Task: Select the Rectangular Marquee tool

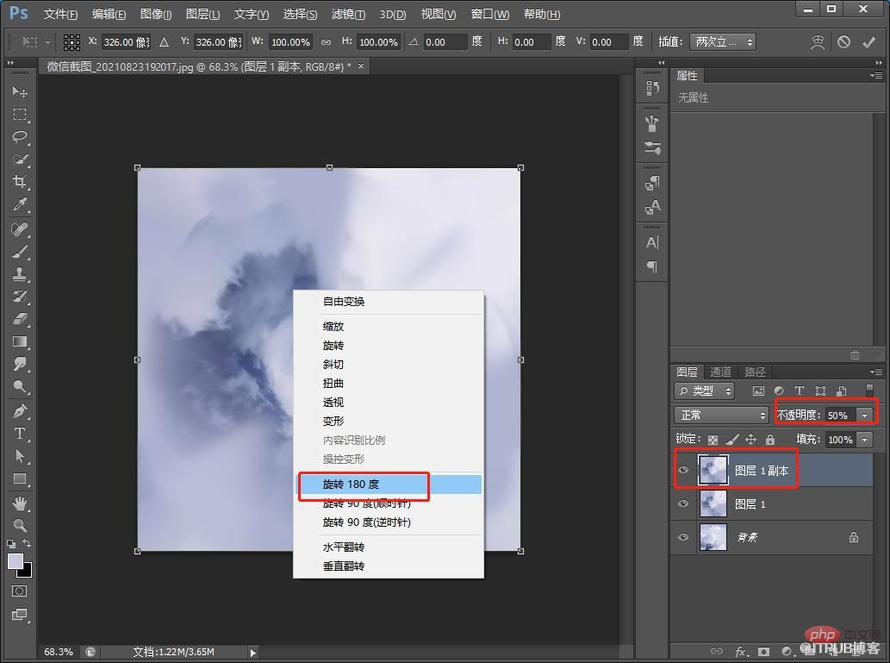Action: [x=20, y=114]
